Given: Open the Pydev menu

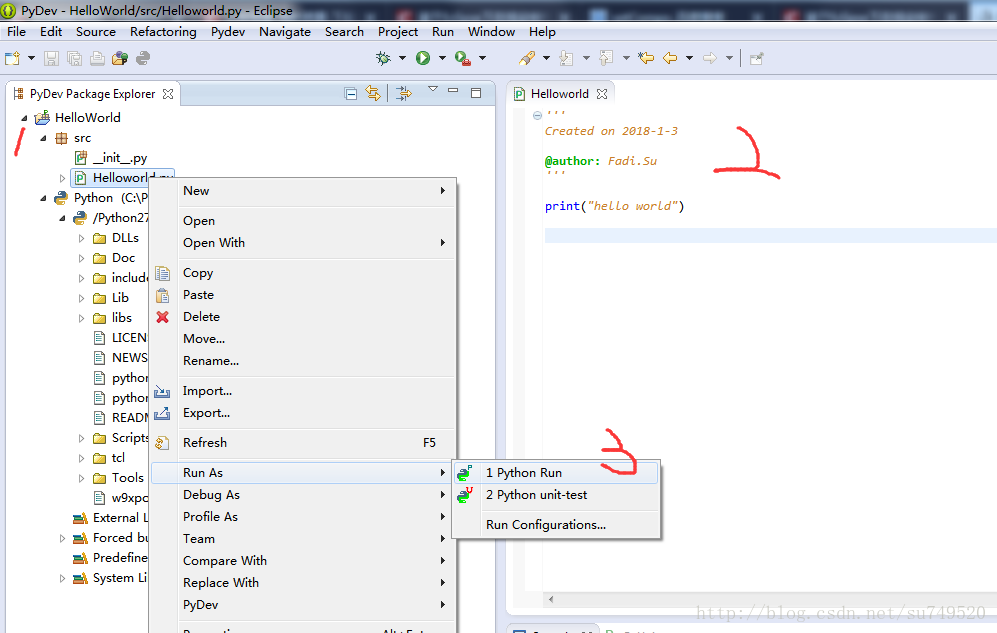Looking at the screenshot, I should [228, 32].
